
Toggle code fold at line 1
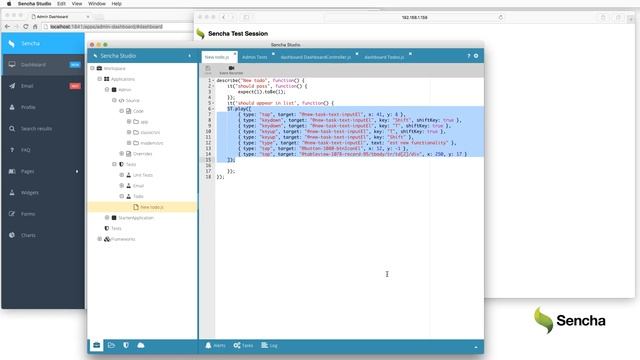(213, 81)
